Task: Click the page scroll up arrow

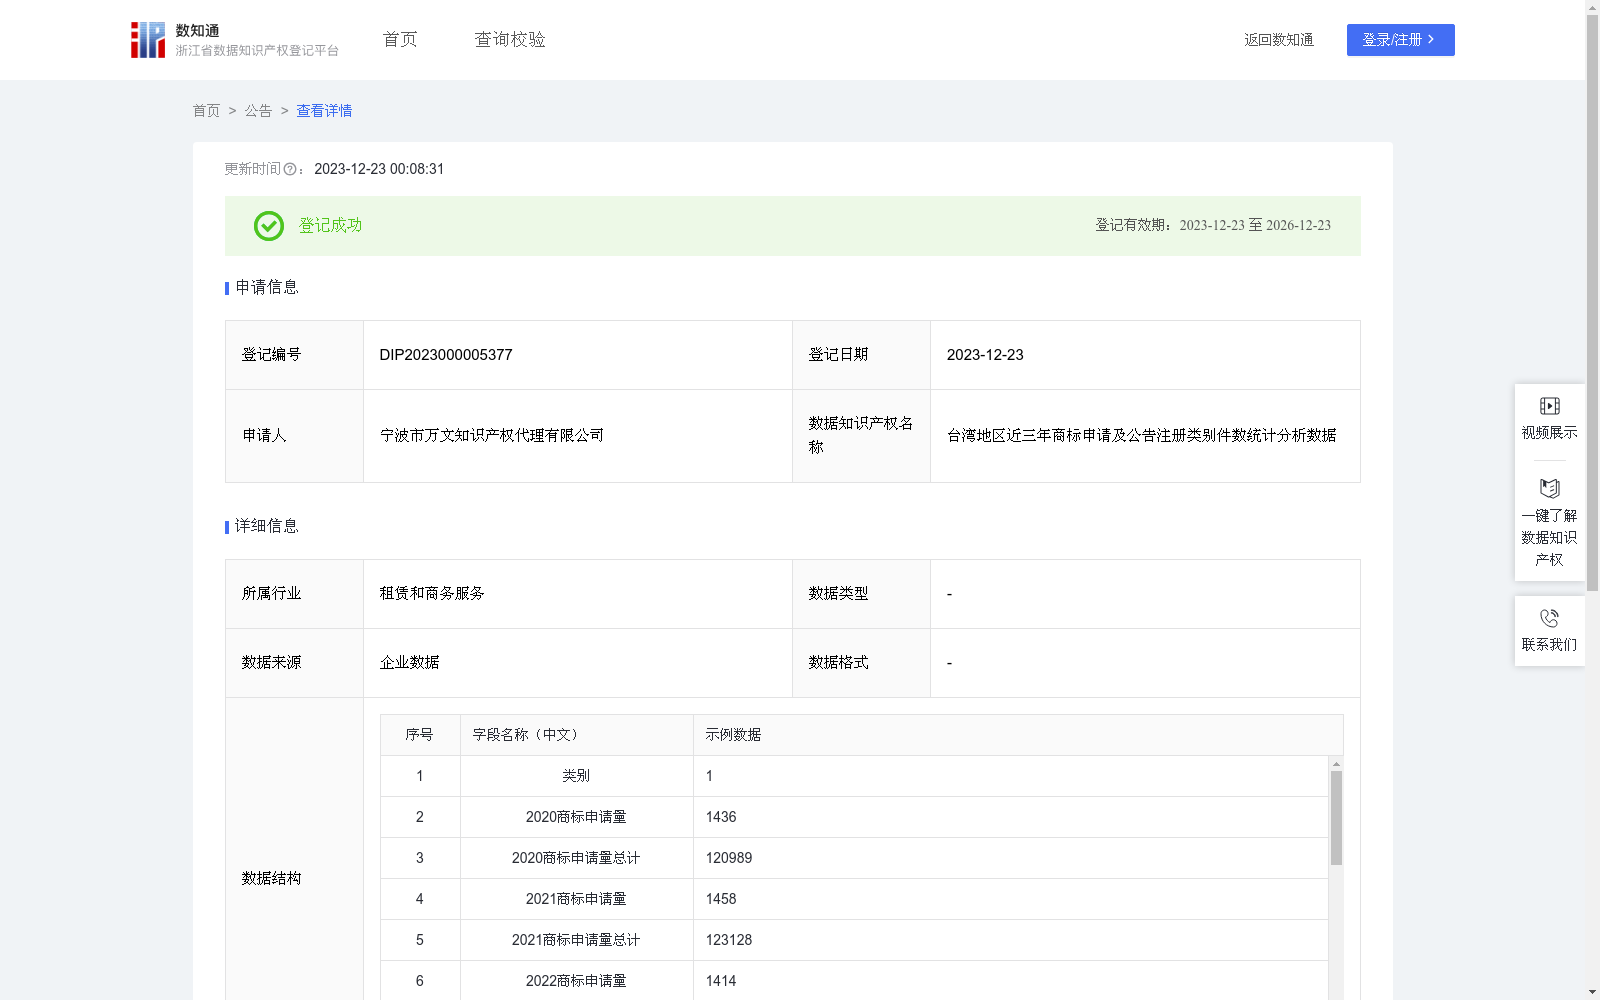Action: coord(1592,7)
